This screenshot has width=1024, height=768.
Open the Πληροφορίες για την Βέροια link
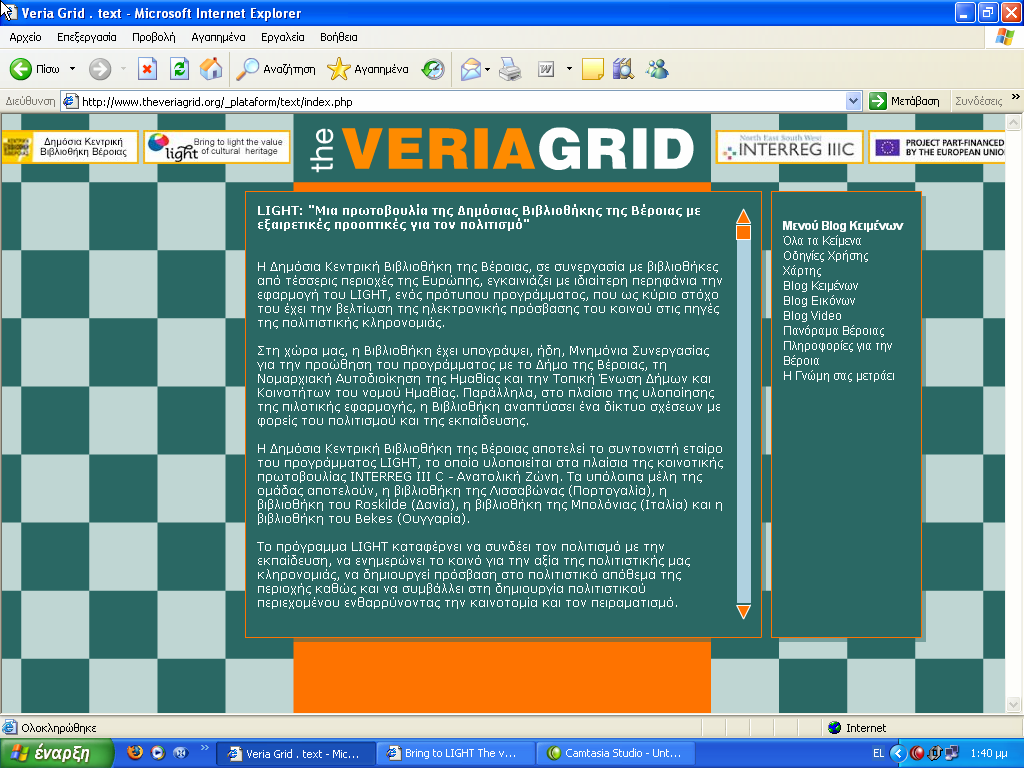point(837,353)
